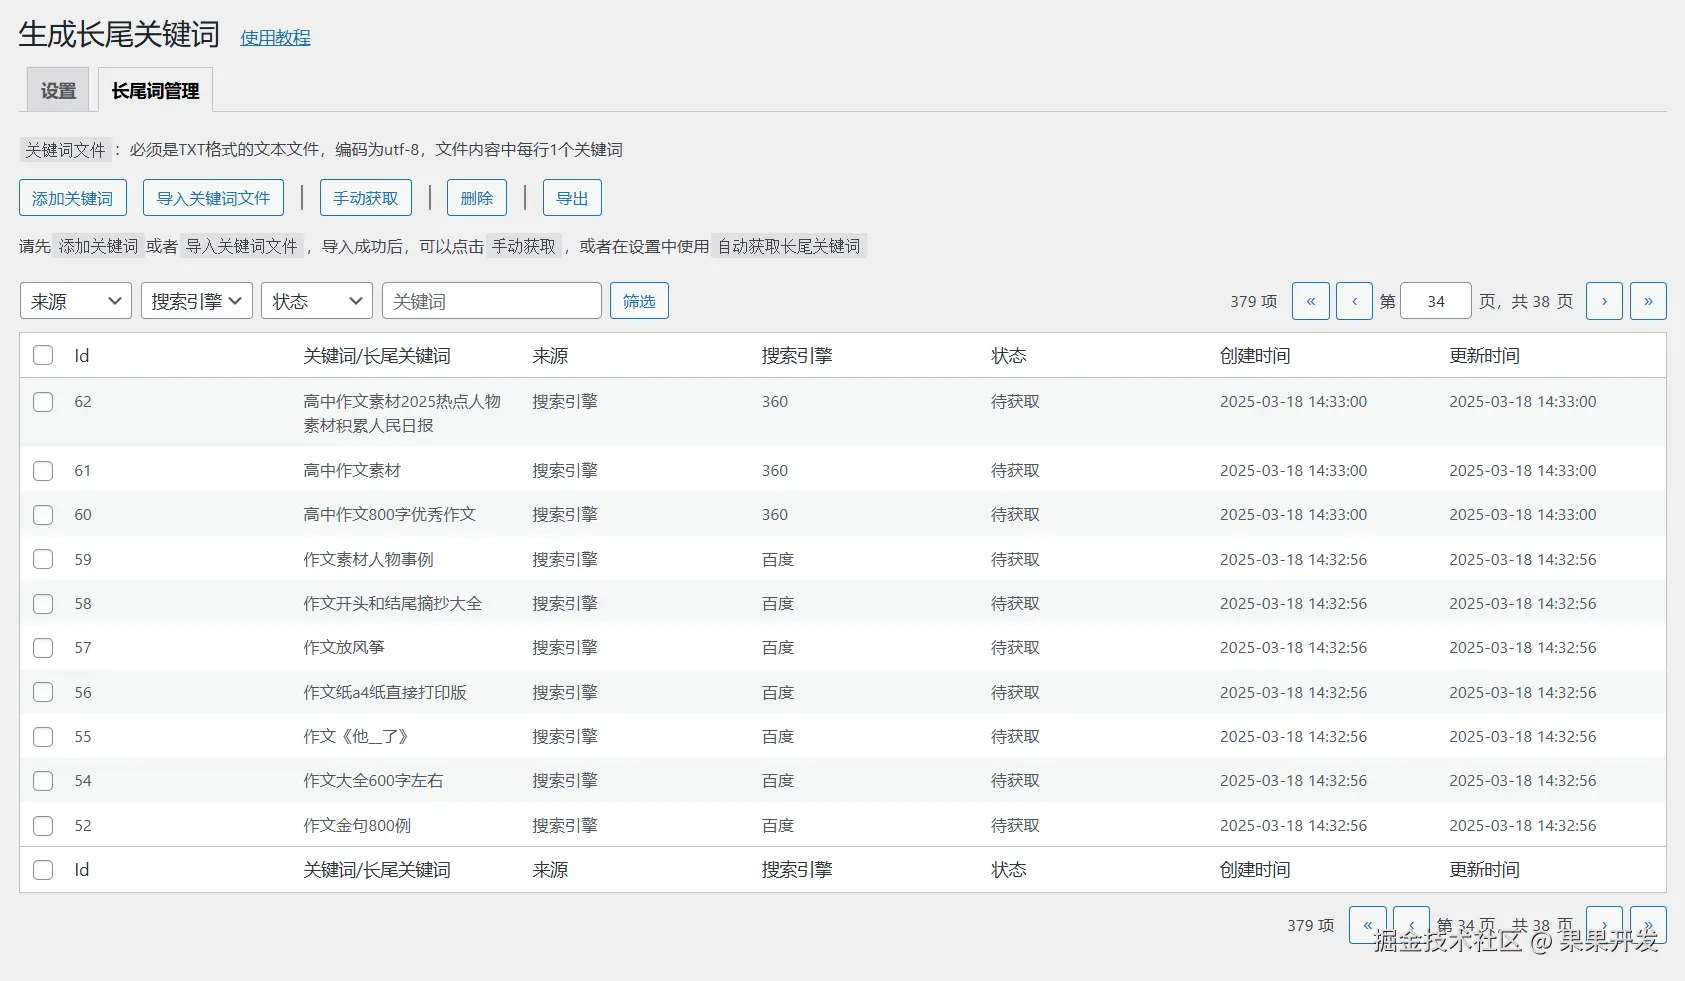Image resolution: width=1685 pixels, height=981 pixels.
Task: Check the row for keyword 高中作文素材
Action: point(43,470)
